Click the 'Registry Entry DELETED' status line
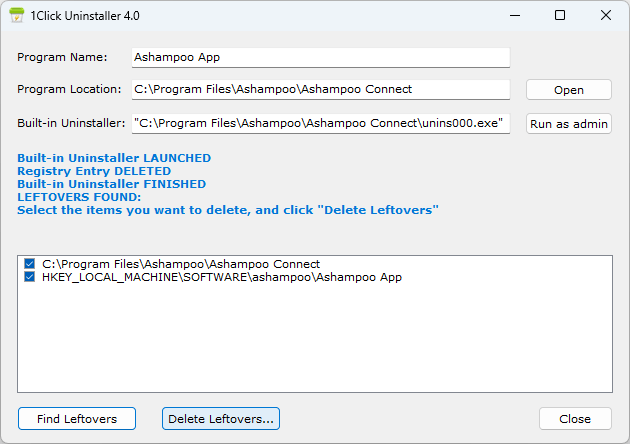Screen dimensions: 630x444 94,171
